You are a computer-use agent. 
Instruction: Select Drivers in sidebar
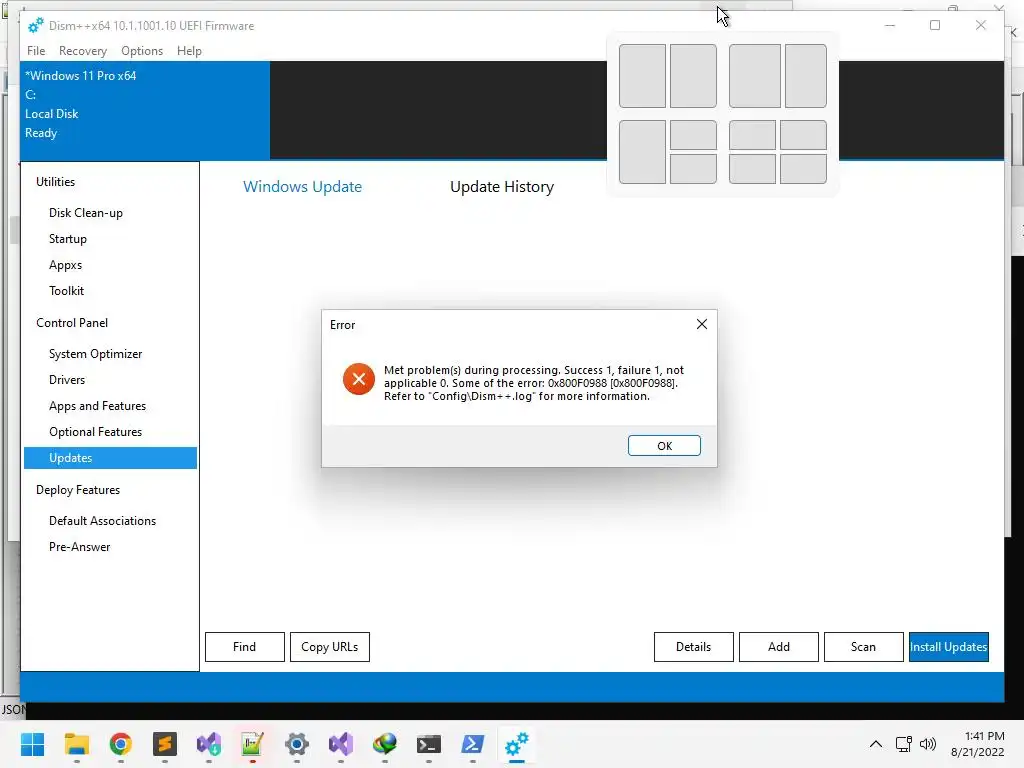[67, 380]
